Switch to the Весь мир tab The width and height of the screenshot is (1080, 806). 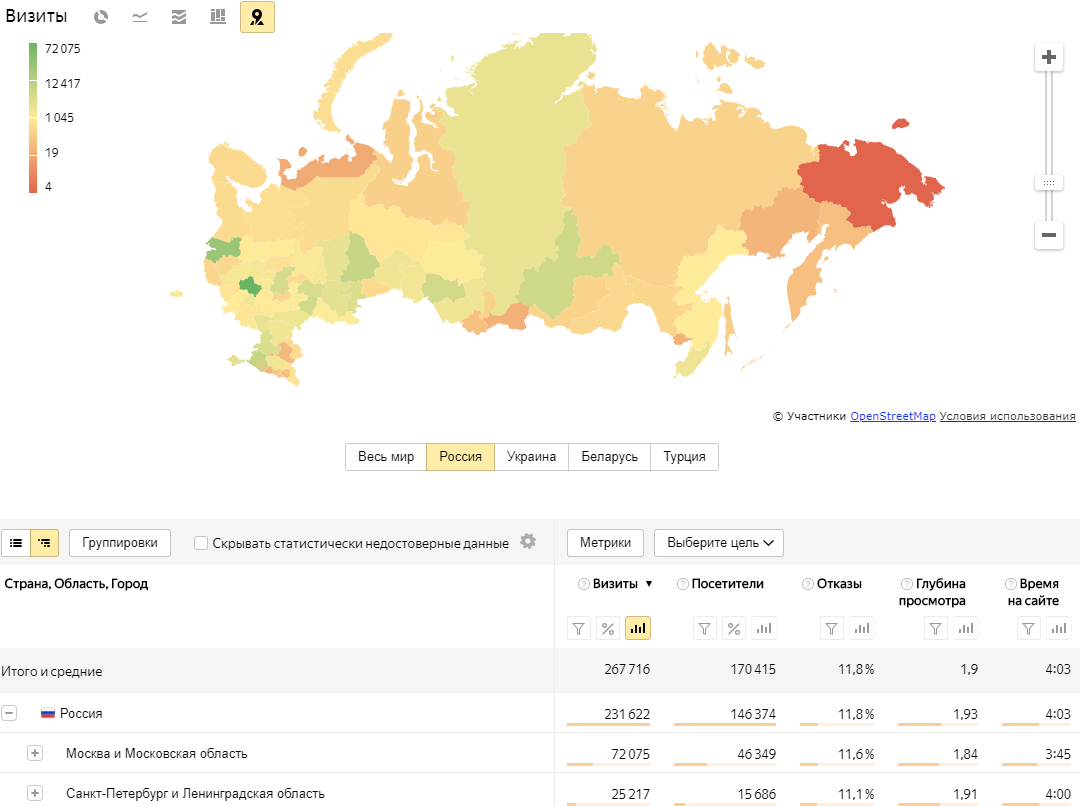click(x=385, y=457)
